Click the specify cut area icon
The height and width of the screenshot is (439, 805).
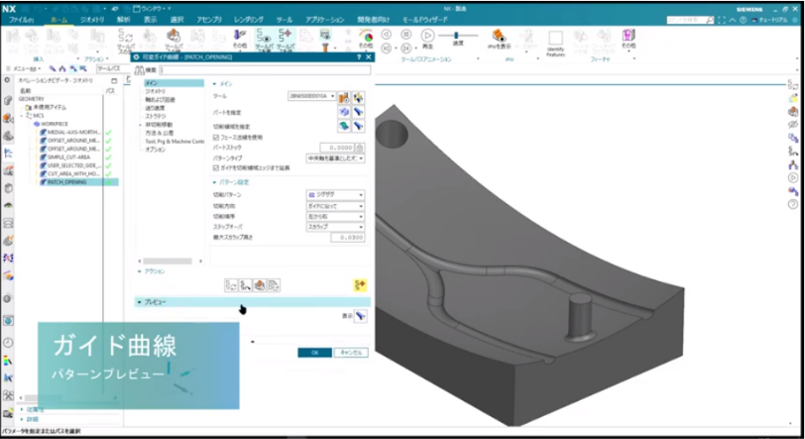pos(344,126)
